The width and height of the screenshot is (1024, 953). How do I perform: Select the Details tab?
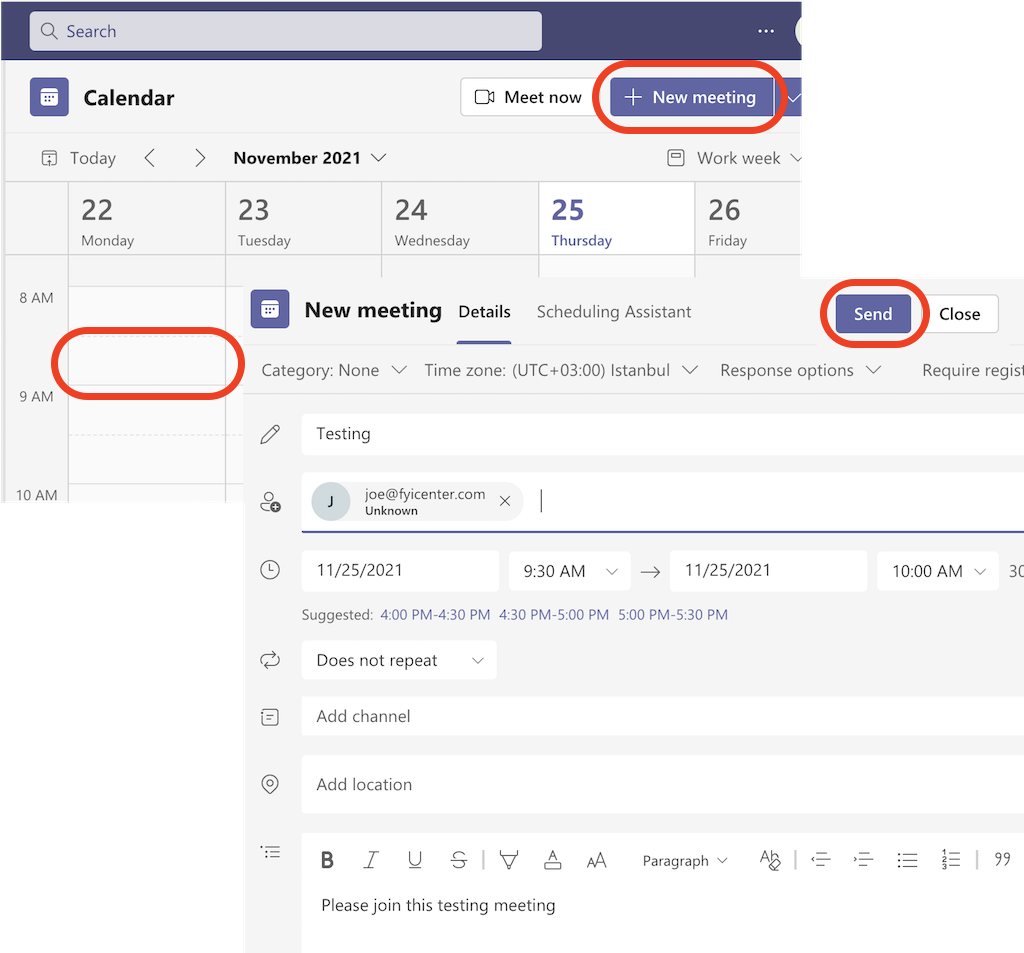484,312
